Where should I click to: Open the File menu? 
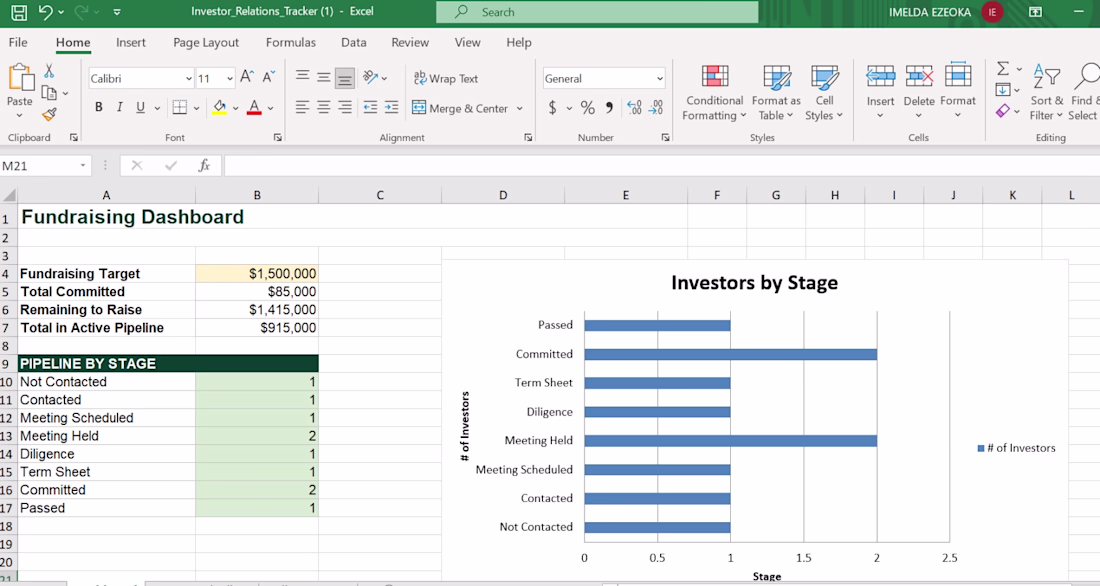pos(18,42)
